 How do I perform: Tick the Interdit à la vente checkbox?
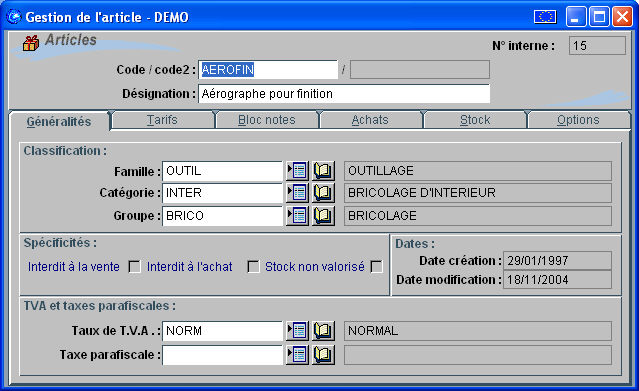click(134, 267)
